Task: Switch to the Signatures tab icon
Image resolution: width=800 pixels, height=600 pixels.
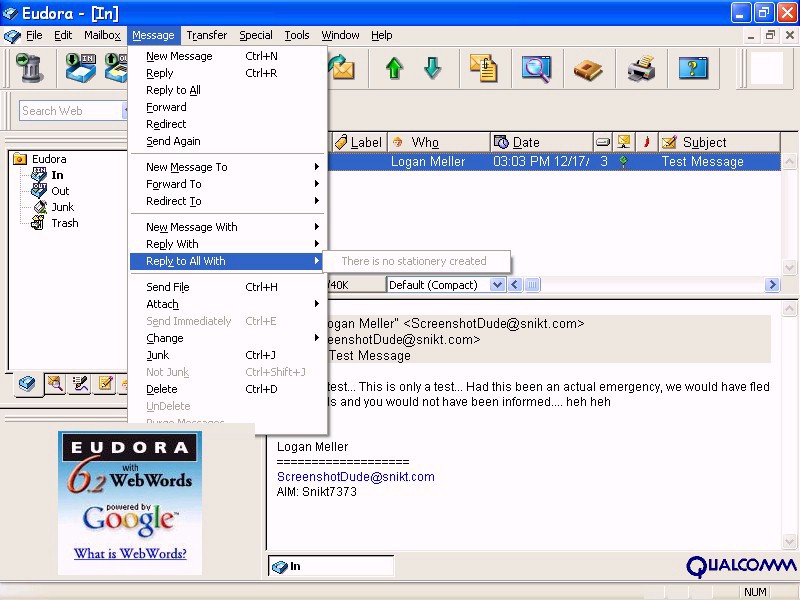Action: 80,384
